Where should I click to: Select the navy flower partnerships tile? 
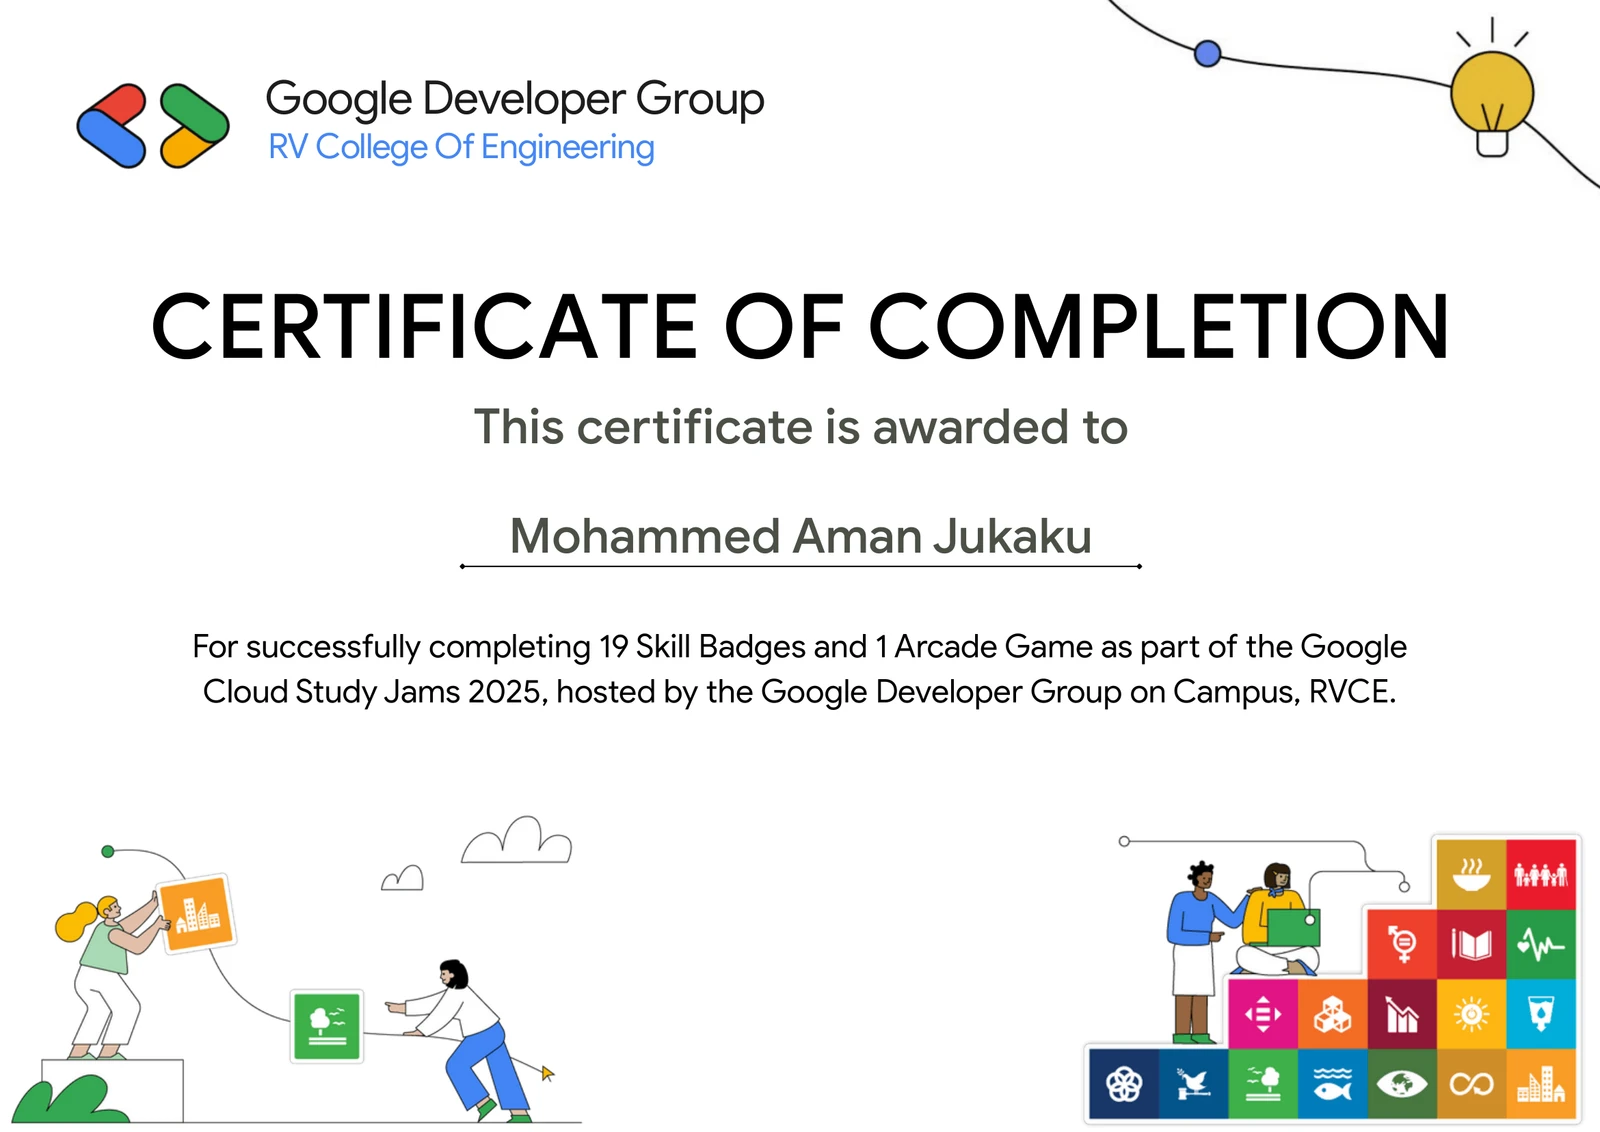(1124, 1084)
